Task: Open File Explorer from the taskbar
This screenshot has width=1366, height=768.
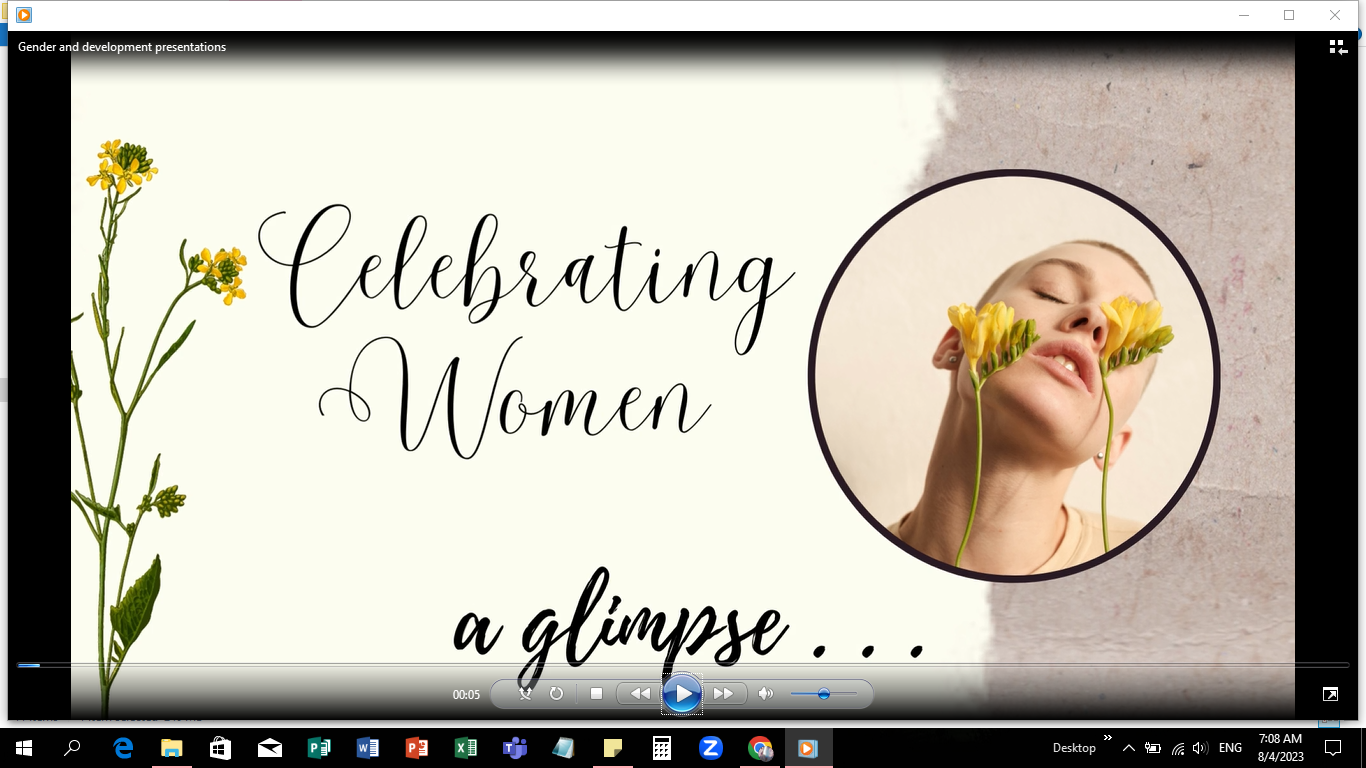Action: pyautogui.click(x=172, y=748)
